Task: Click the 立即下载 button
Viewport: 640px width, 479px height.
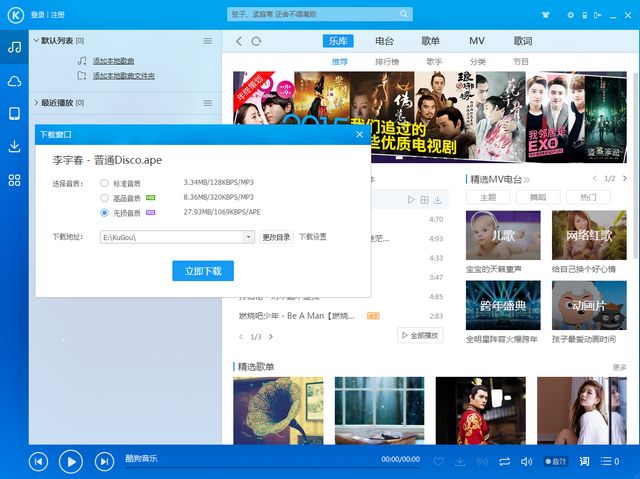Action: [x=203, y=271]
